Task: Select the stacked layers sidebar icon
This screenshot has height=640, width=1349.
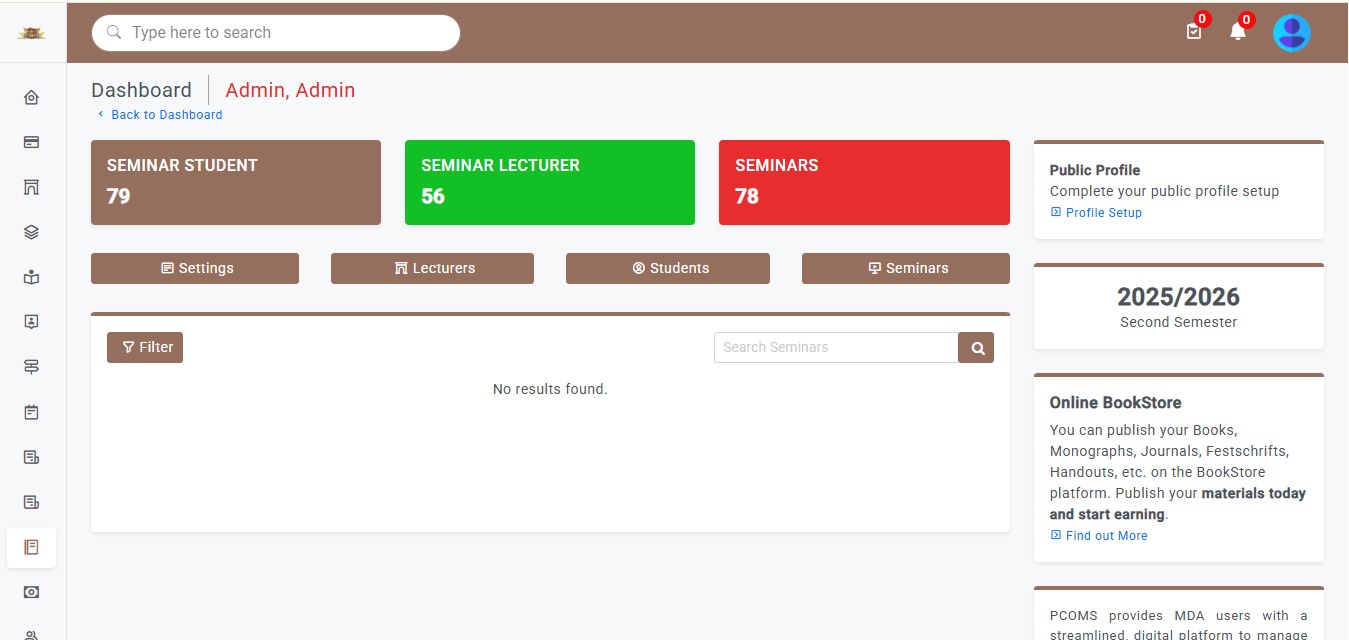Action: [31, 232]
